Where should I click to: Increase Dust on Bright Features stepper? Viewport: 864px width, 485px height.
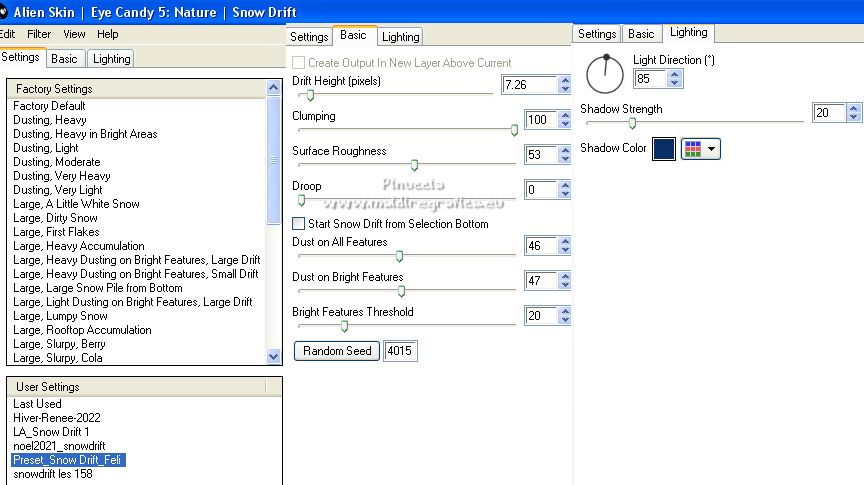pos(565,276)
